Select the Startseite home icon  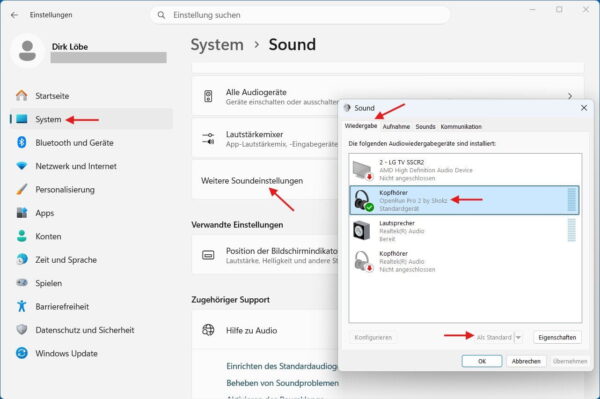coord(22,96)
